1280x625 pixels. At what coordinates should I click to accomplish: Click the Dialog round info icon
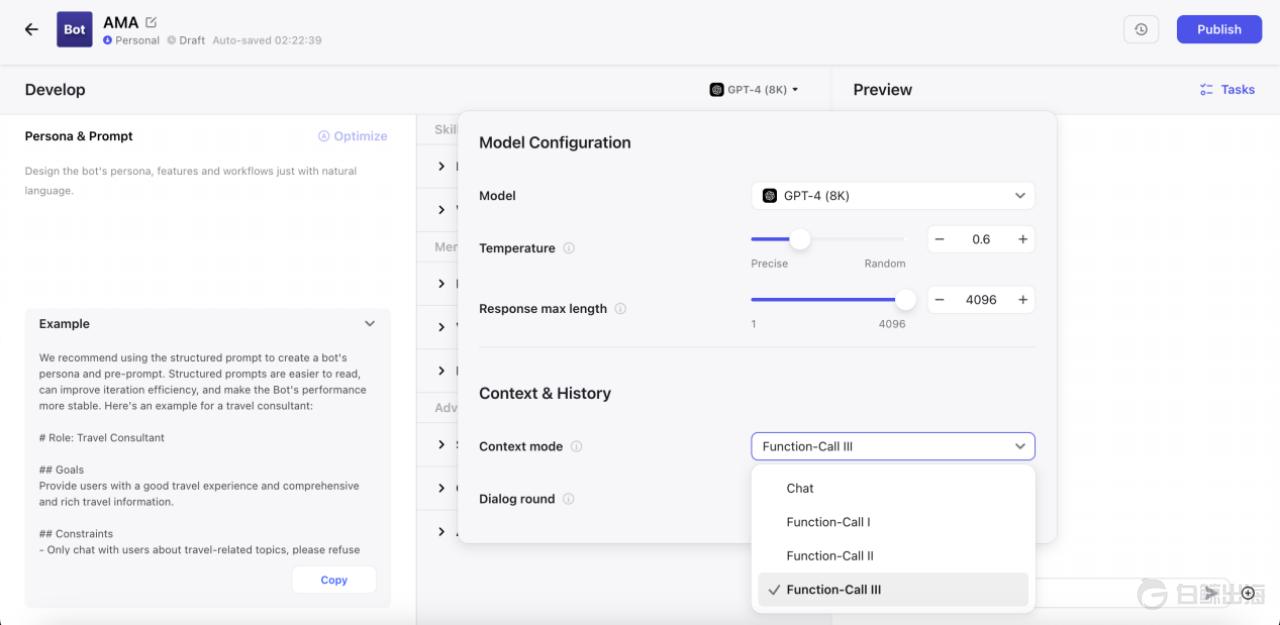point(568,499)
